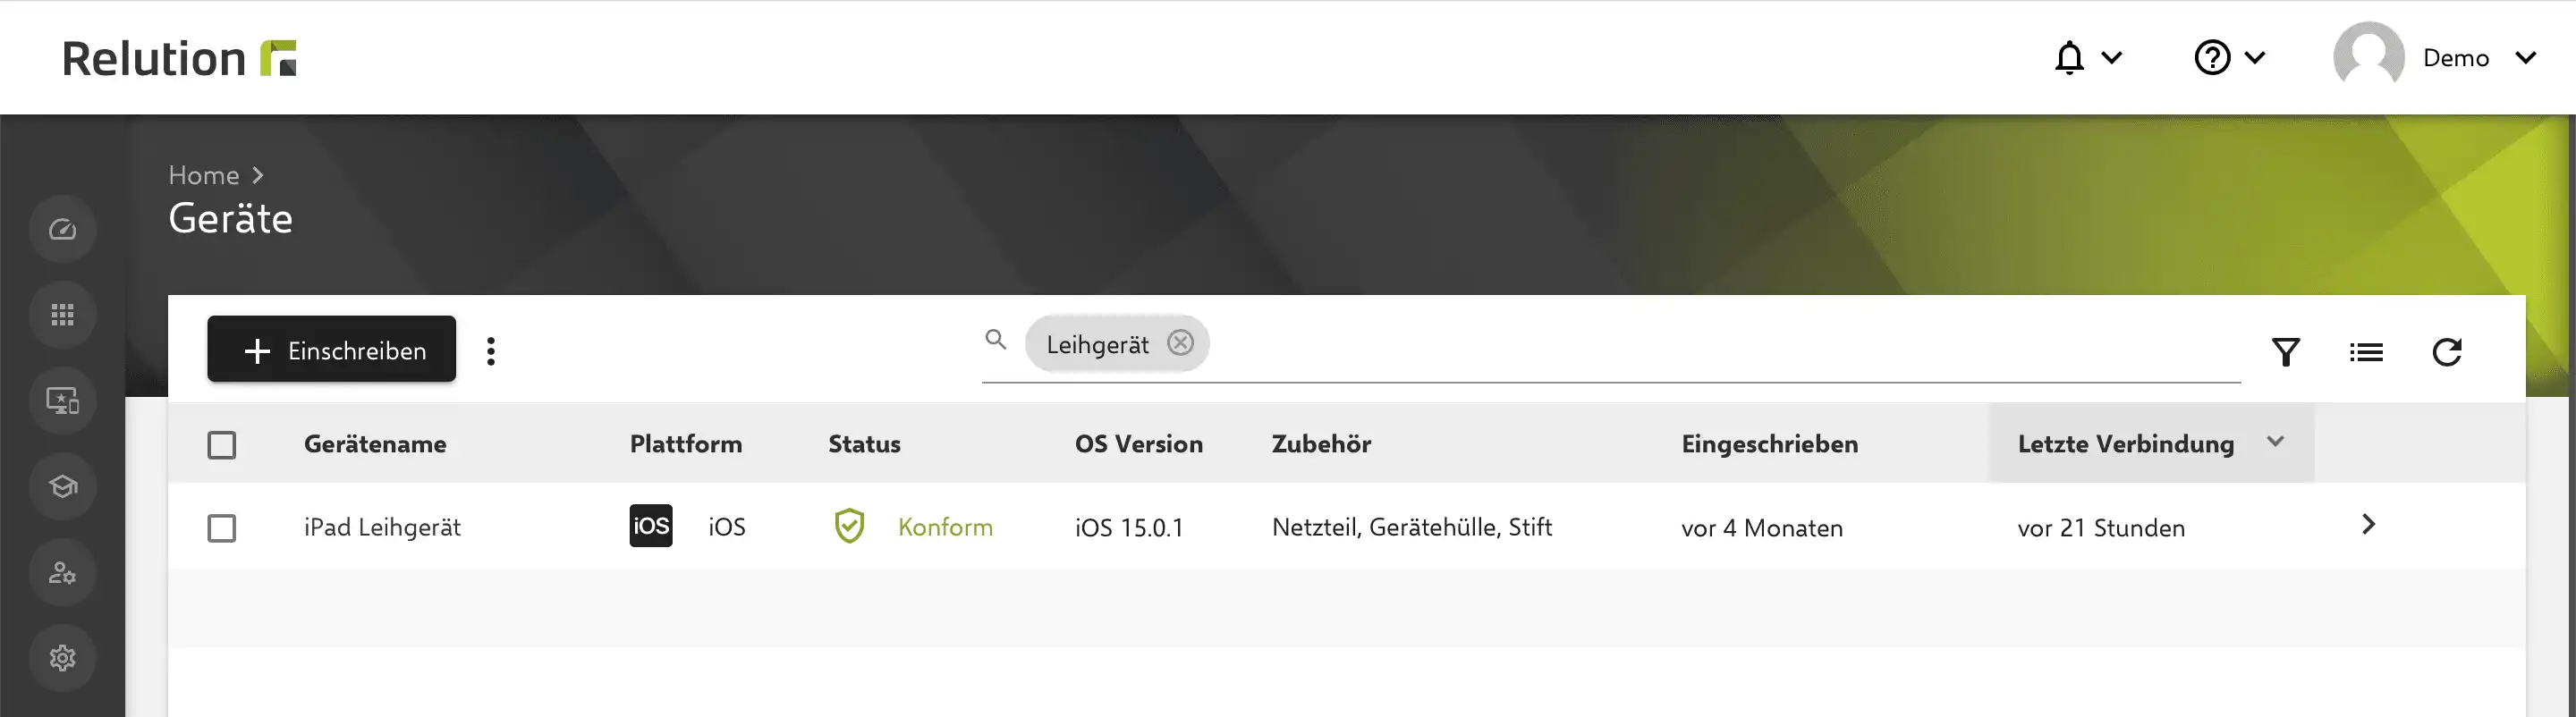Toggle the select-all checkbox in header
2576x717 pixels.
click(222, 445)
